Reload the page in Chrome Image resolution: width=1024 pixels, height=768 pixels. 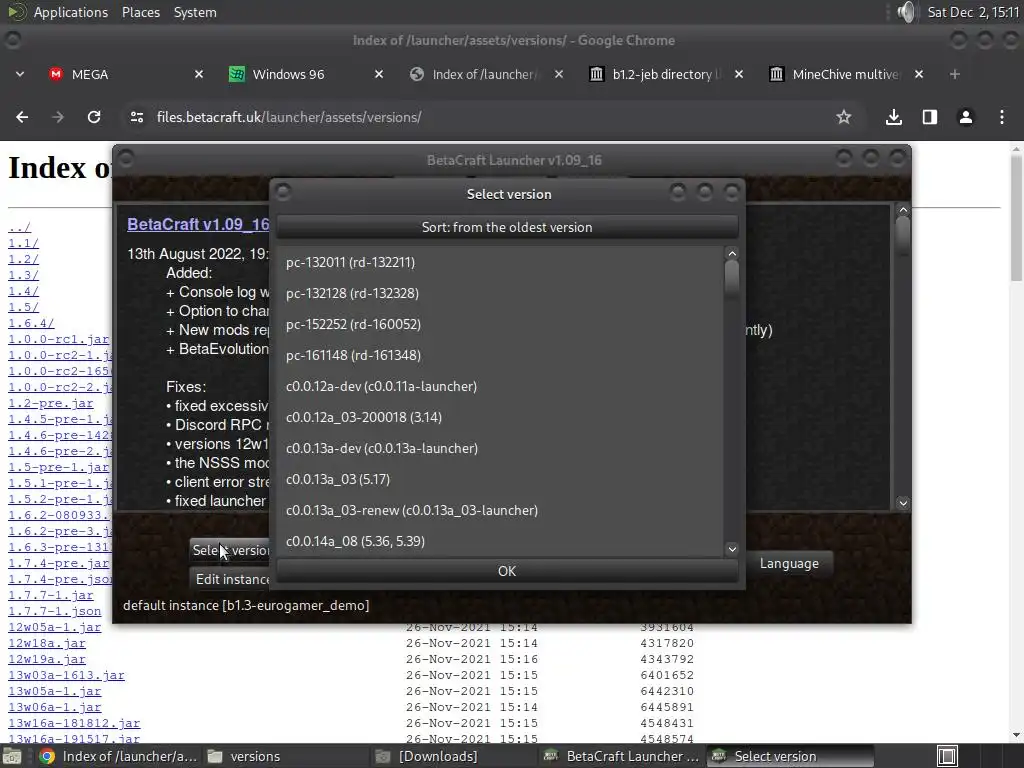94,117
